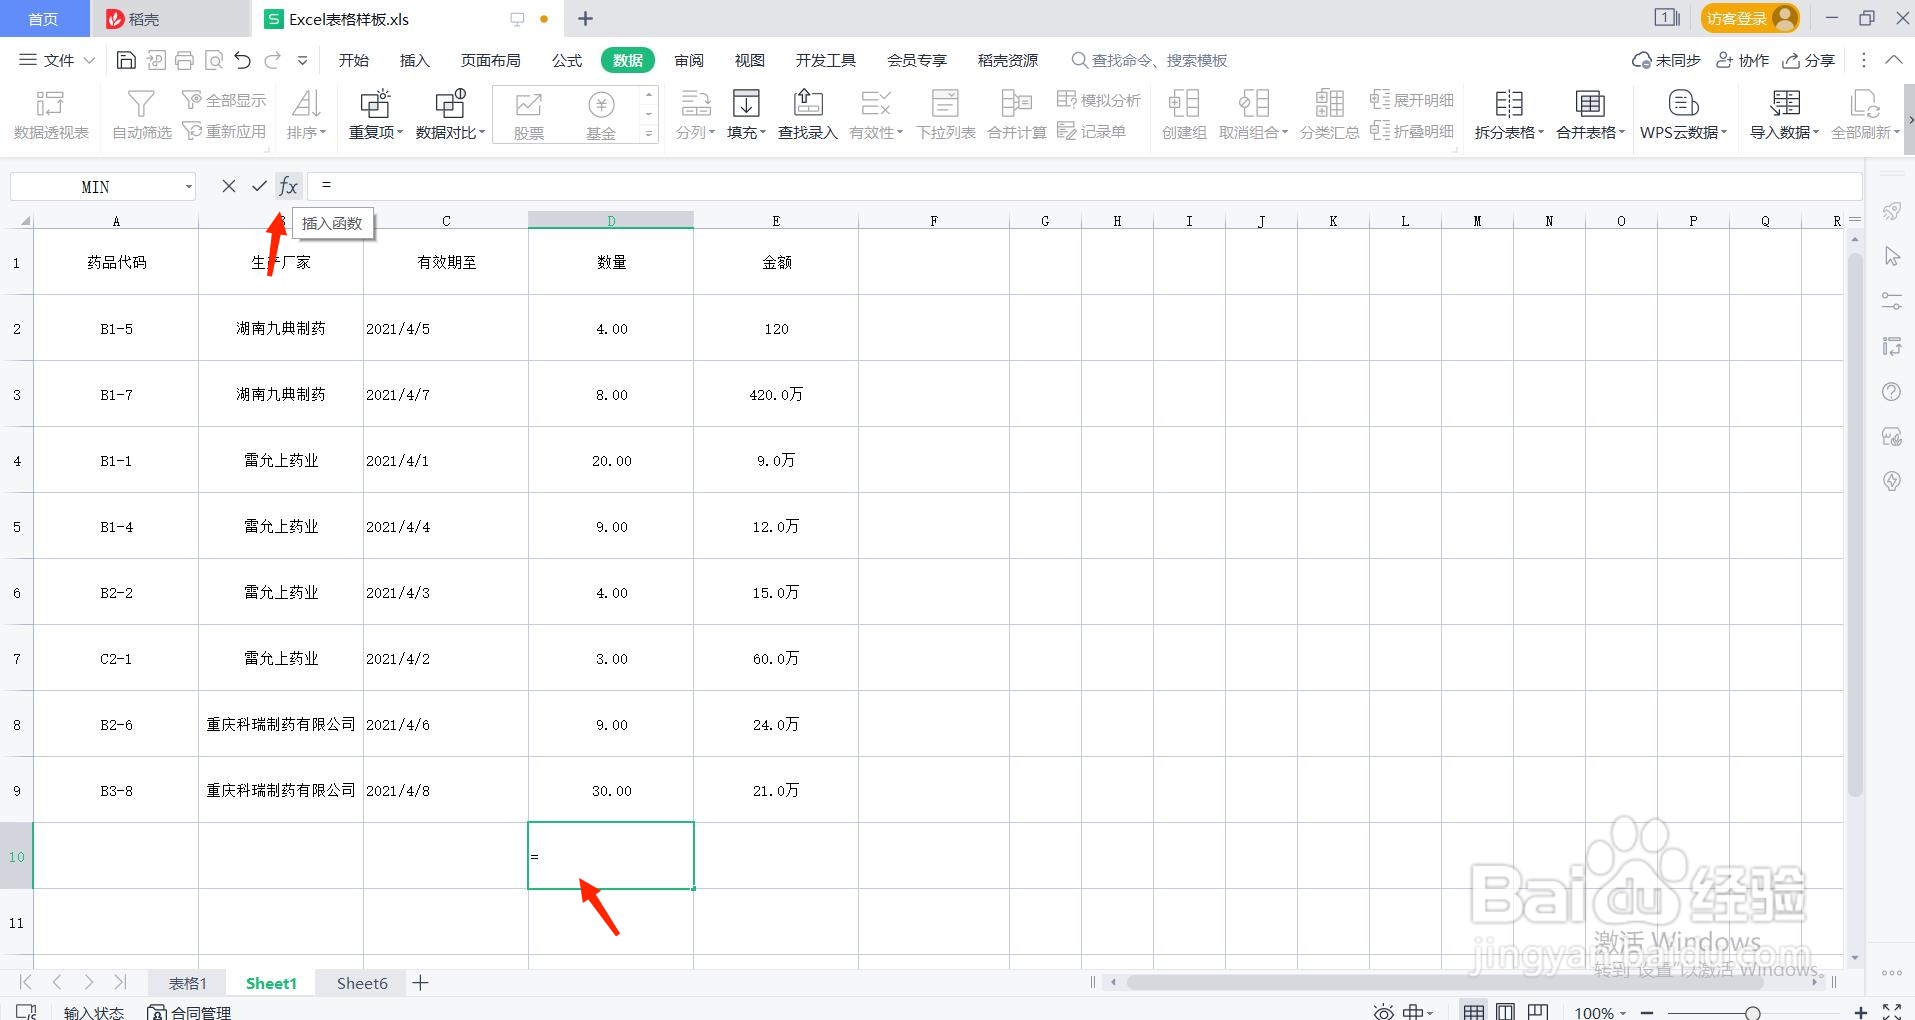Open the Sort (排序) tool
1915x1020 pixels.
click(x=306, y=115)
